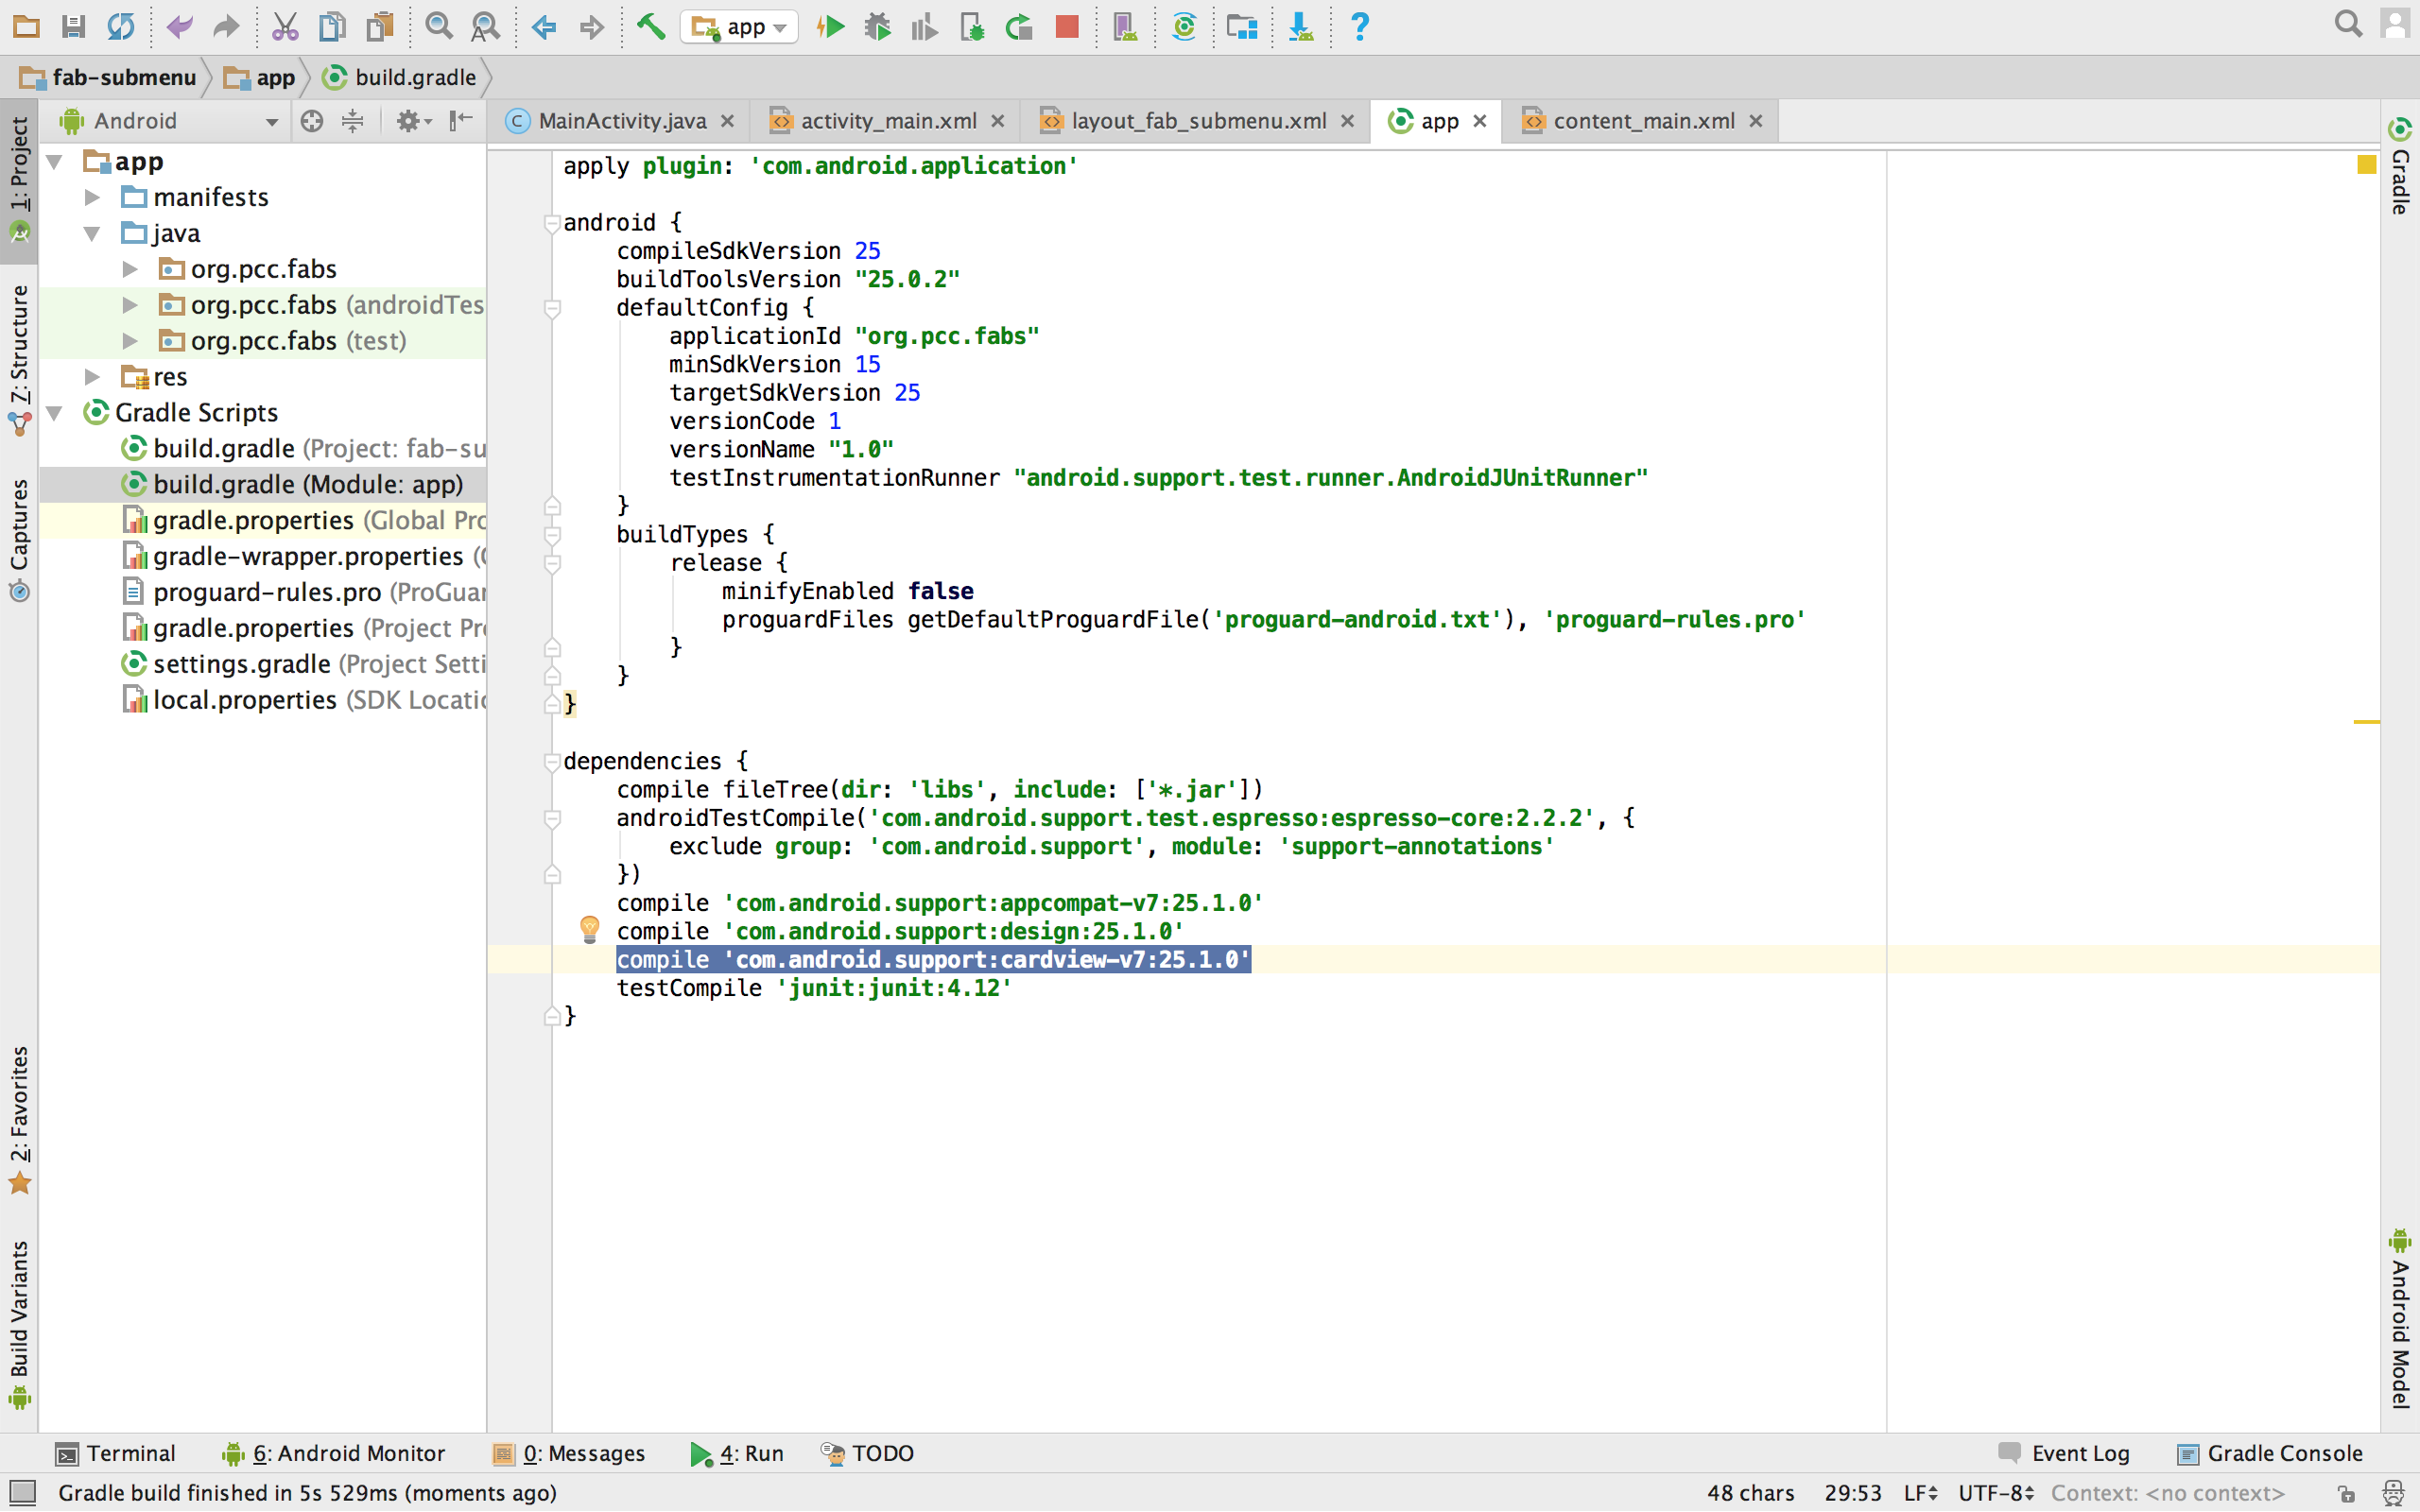The width and height of the screenshot is (2420, 1512).
Task: Switch to the content_main.xml tab
Action: (x=1642, y=121)
